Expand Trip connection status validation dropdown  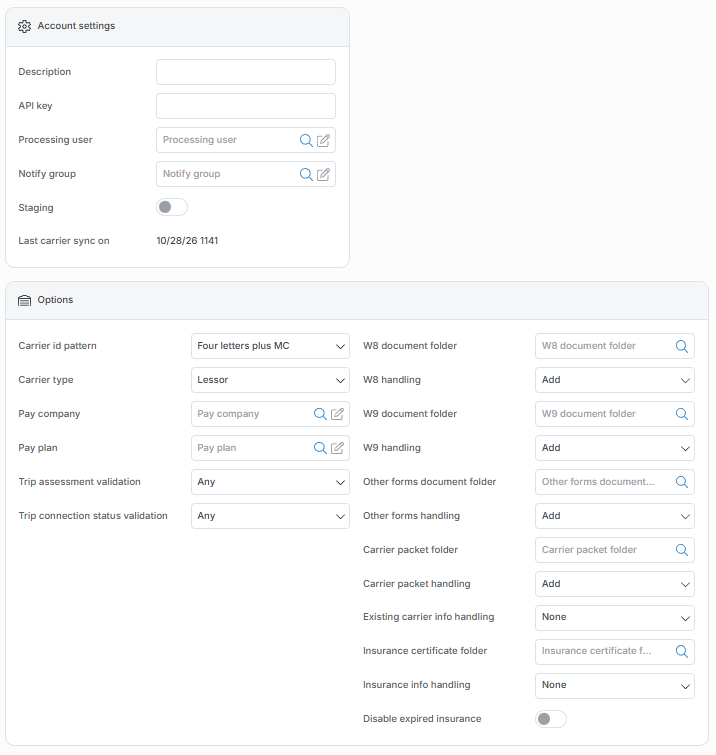tap(270, 516)
